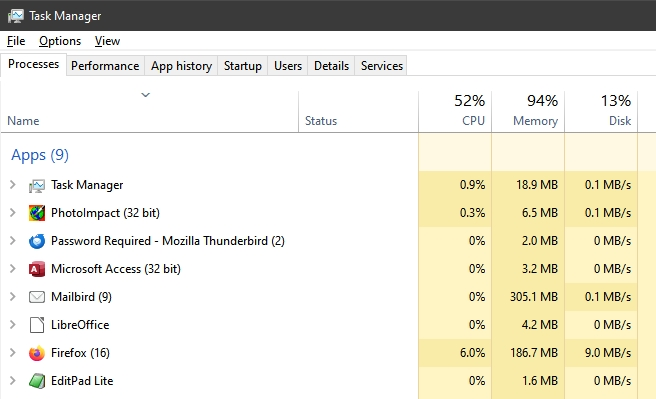
Task: Sort processes by Name column header
Action: tap(149, 112)
